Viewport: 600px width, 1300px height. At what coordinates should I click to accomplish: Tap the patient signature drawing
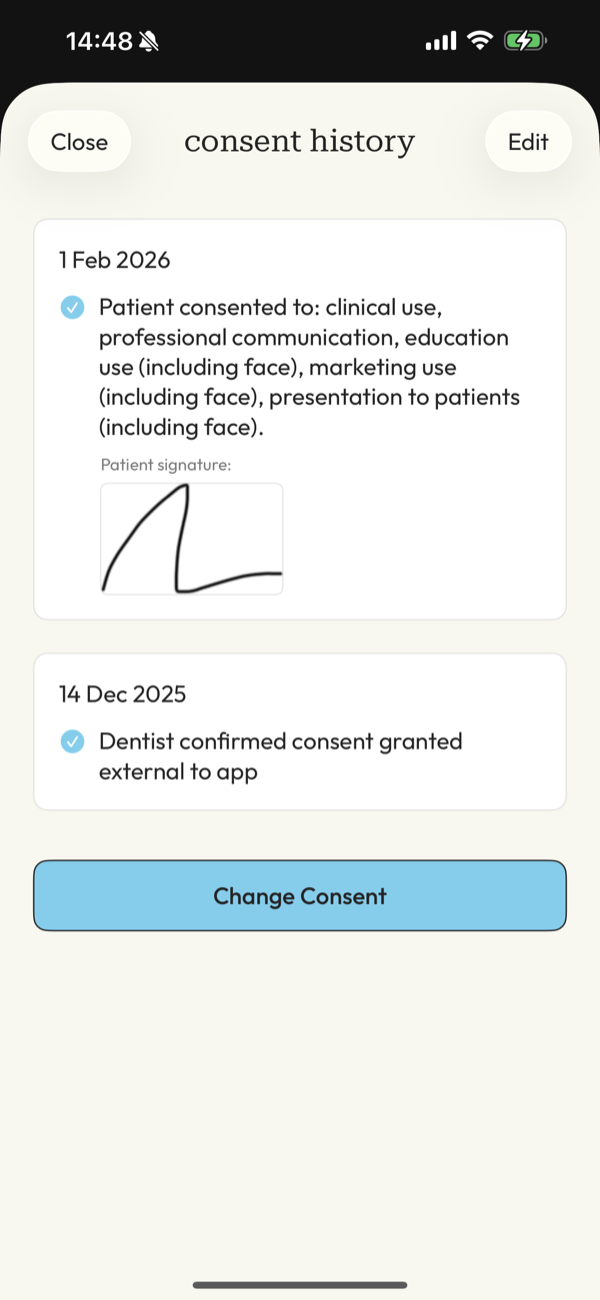(x=191, y=538)
